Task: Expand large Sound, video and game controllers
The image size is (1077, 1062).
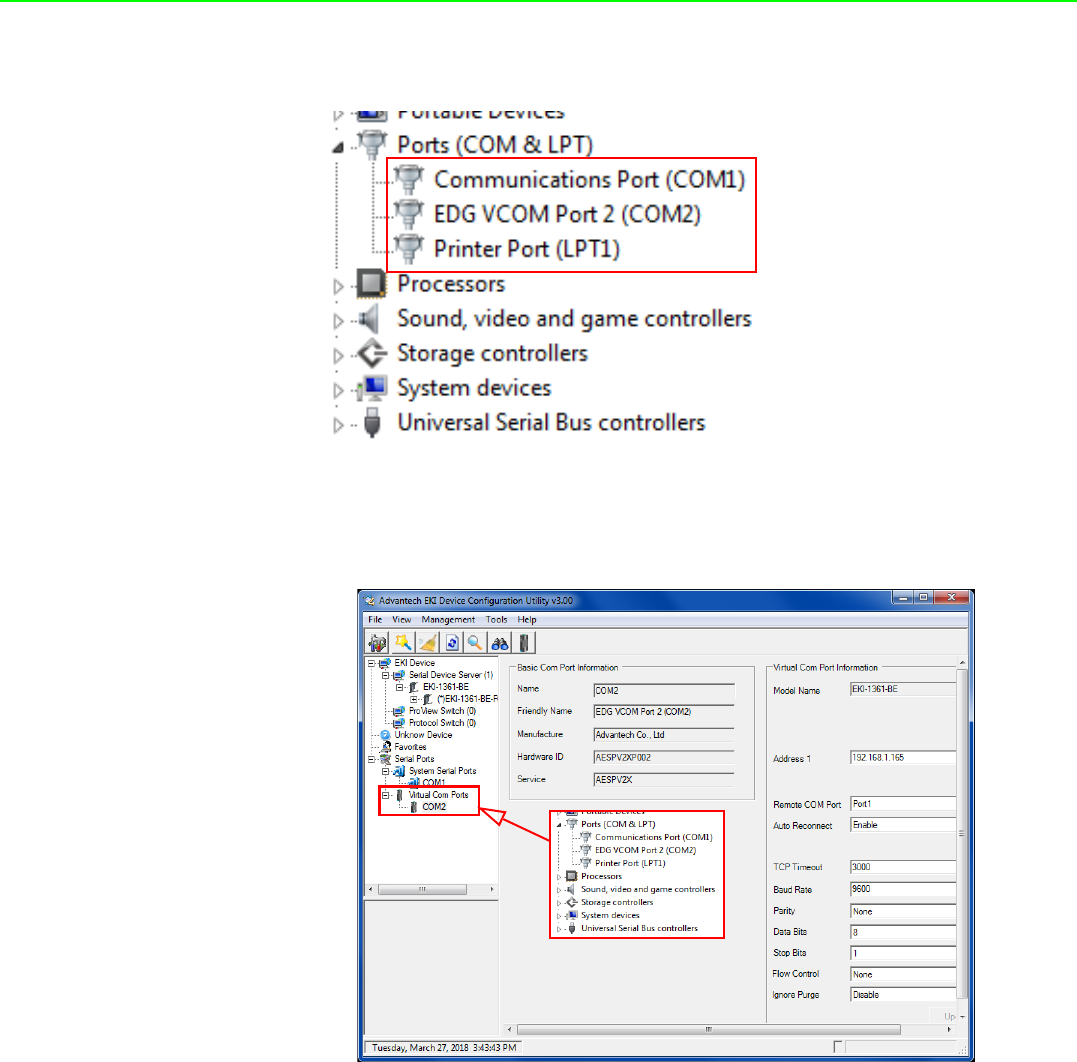Action: 338,321
